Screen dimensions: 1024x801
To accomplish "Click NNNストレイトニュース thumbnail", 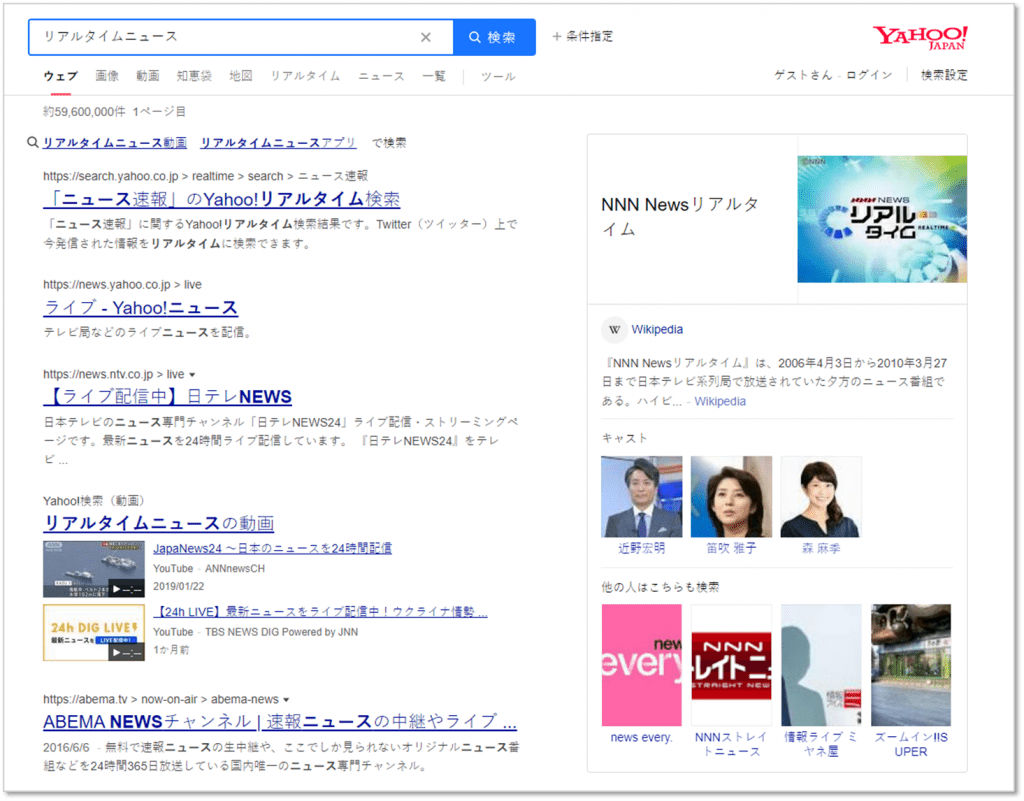I will tap(731, 665).
